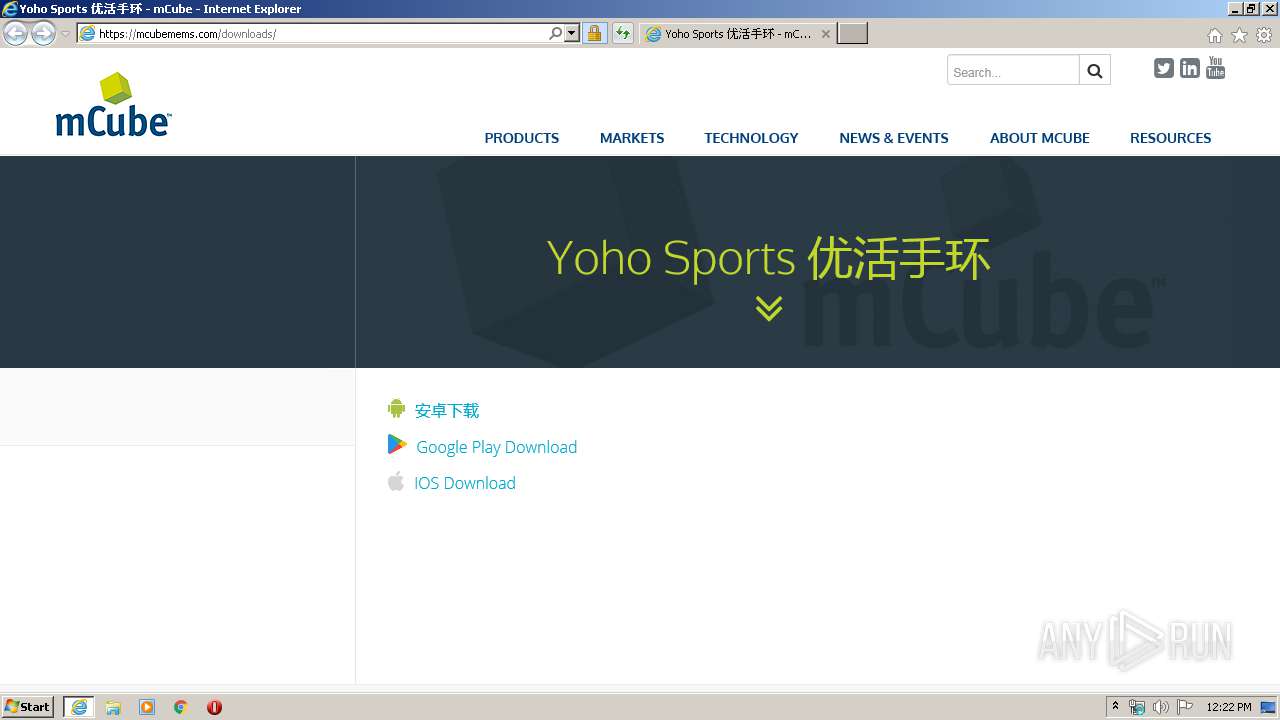This screenshot has width=1280, height=720.
Task: Click the IOS Download link
Action: (x=465, y=483)
